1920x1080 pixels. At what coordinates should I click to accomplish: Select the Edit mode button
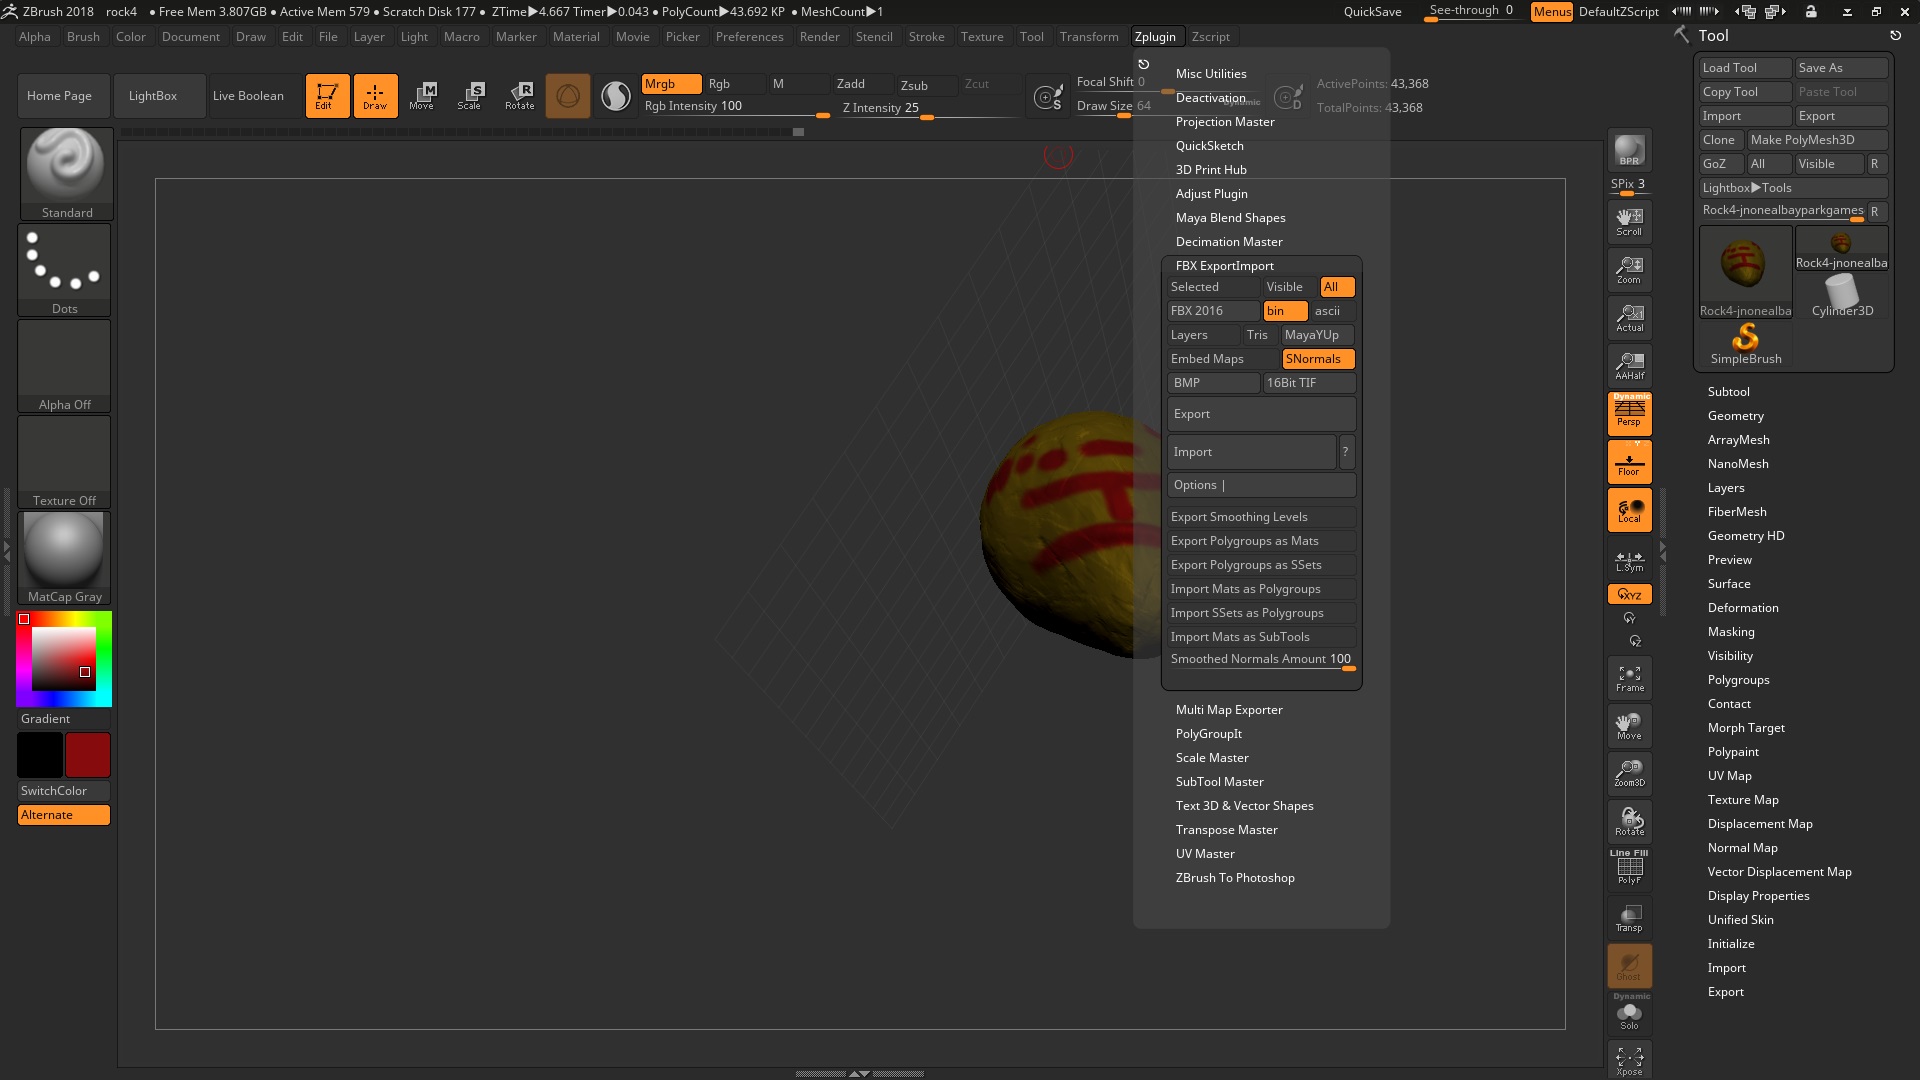tap(327, 96)
